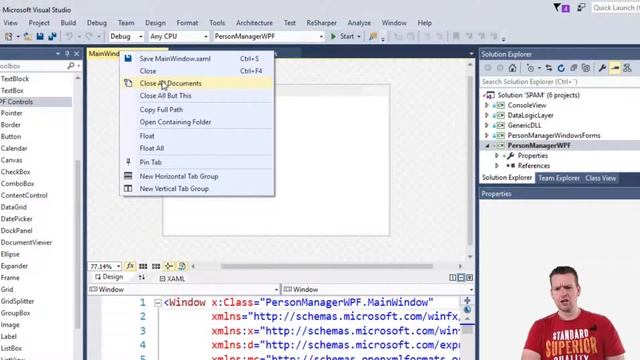
Task: Click the designer horizontal scrollbar
Action: pos(327,266)
